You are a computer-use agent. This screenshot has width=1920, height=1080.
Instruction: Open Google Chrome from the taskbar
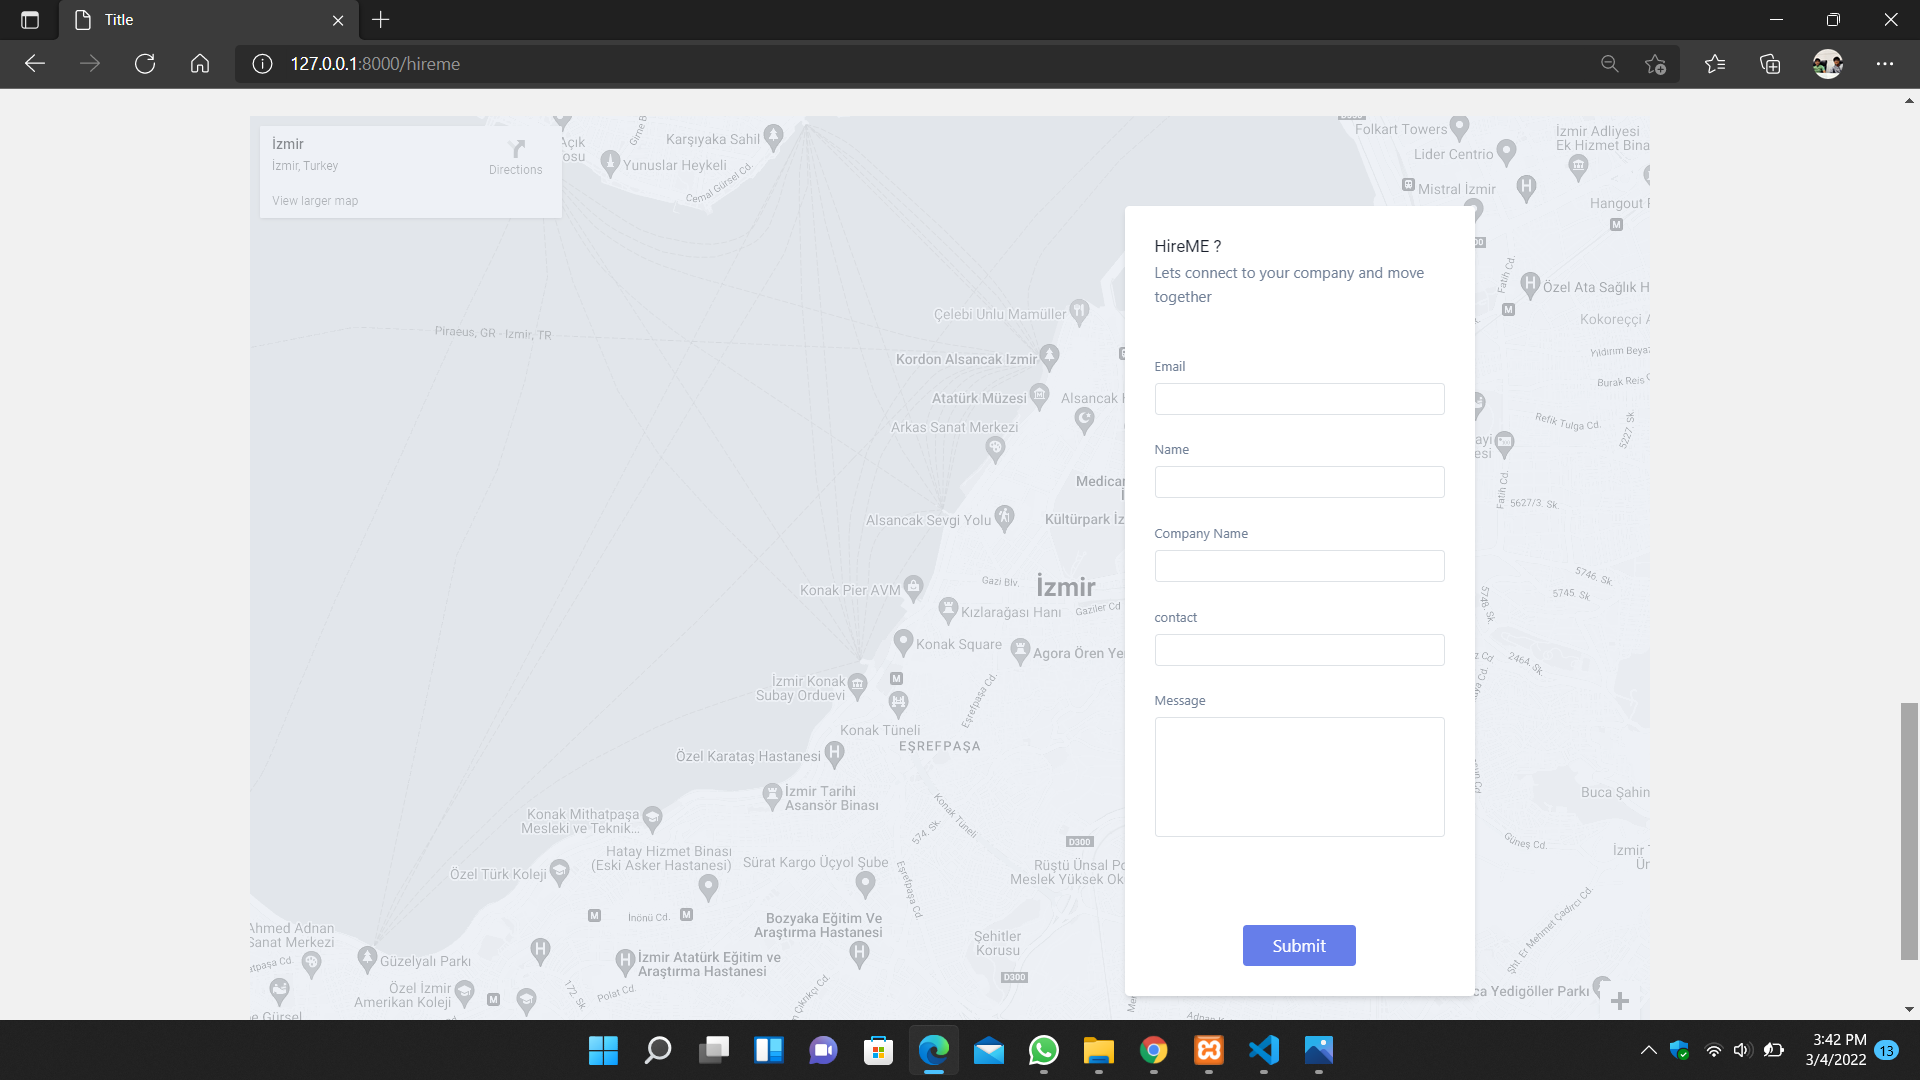click(1154, 1050)
